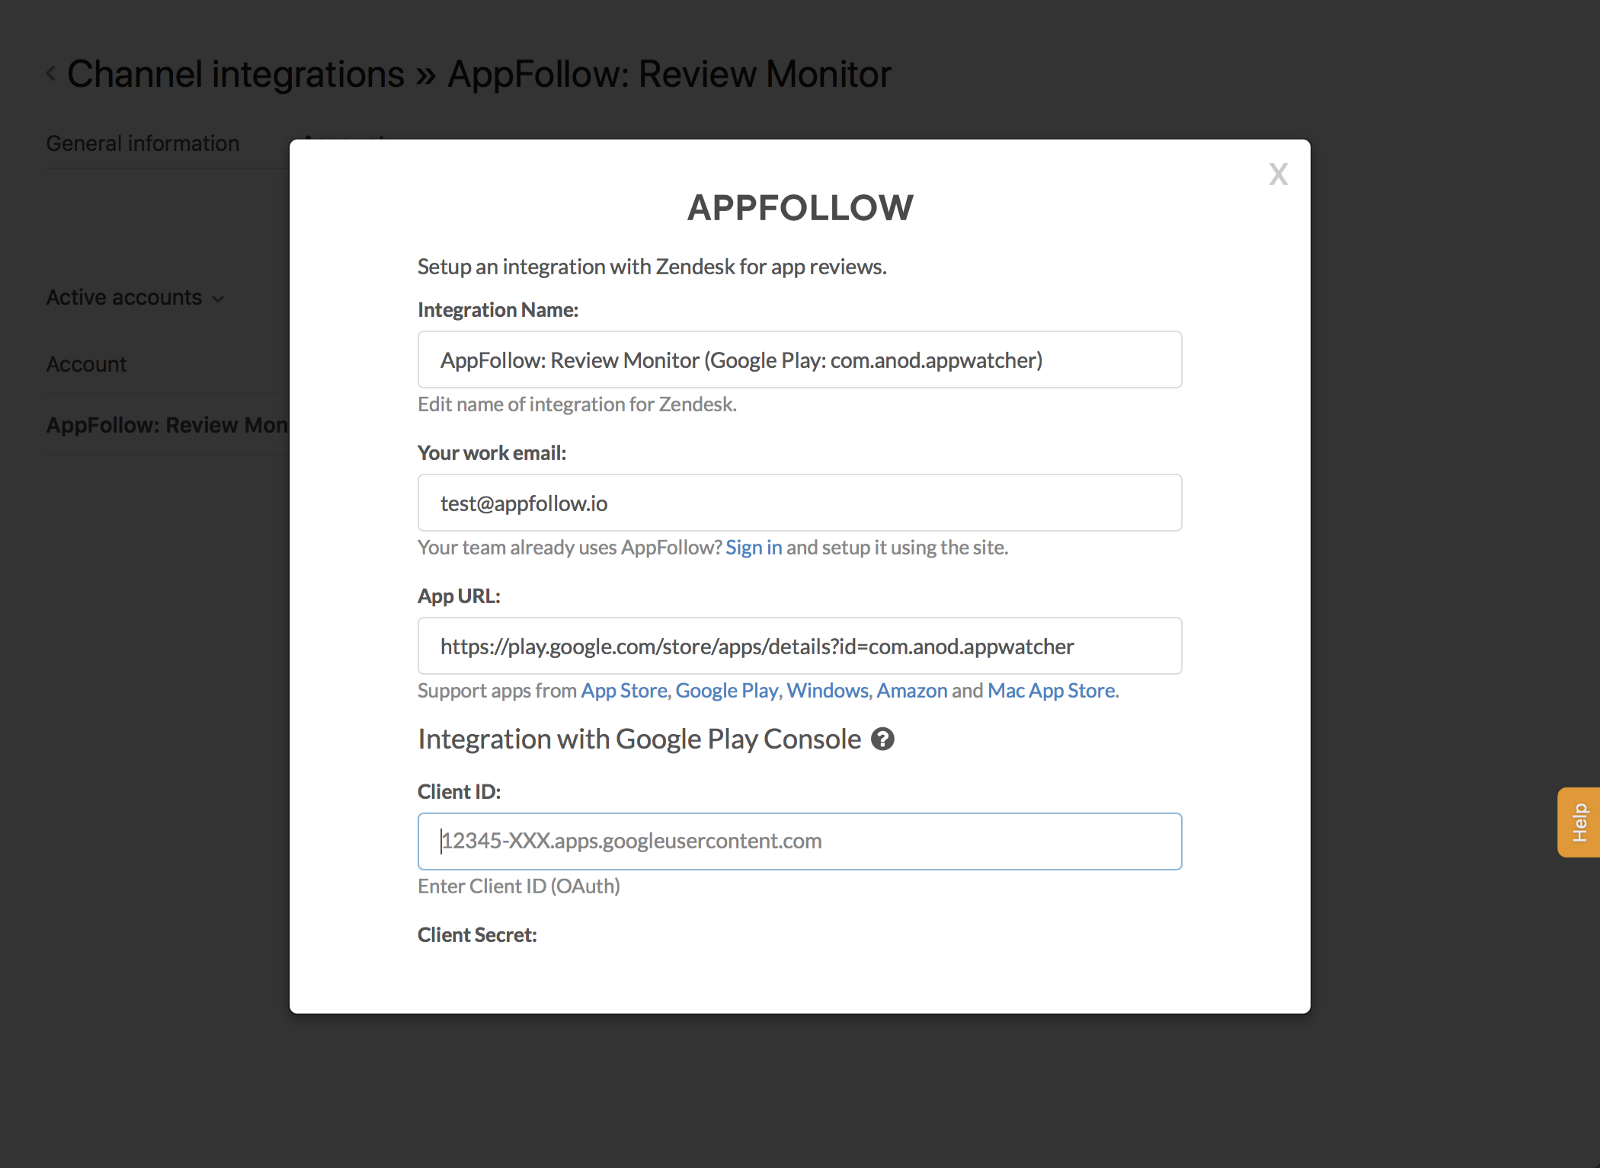Click the App URL input field
This screenshot has width=1600, height=1168.
pyautogui.click(x=799, y=646)
